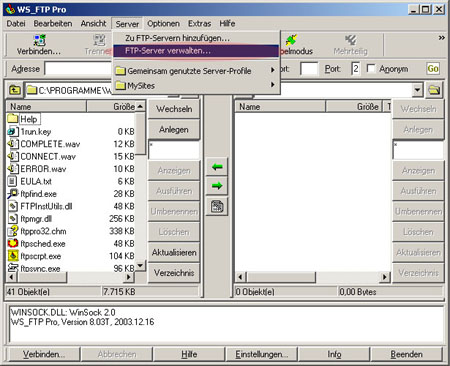The height and width of the screenshot is (366, 450).
Task: Click the toolbar overflow chevron
Action: (442, 38)
